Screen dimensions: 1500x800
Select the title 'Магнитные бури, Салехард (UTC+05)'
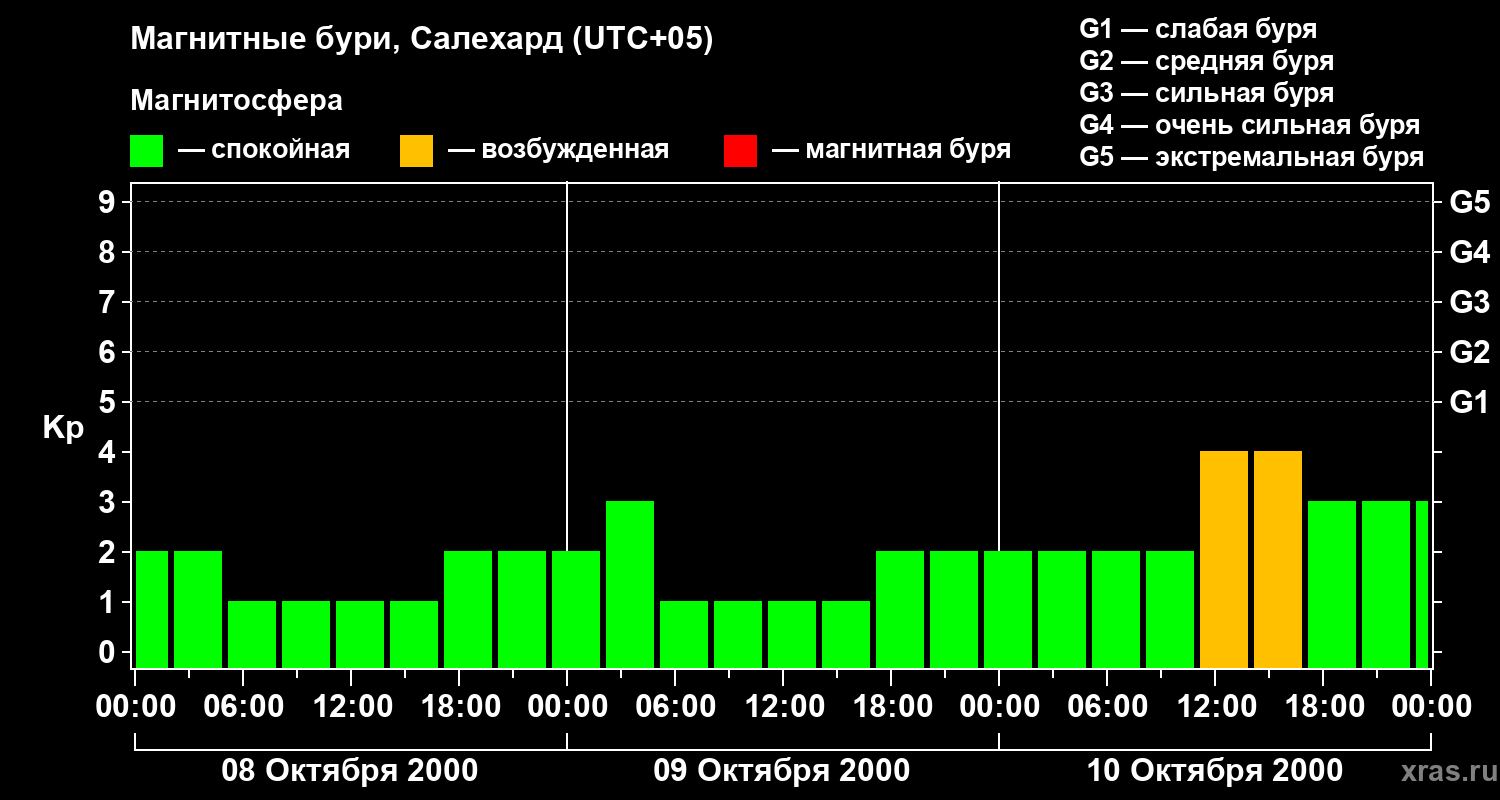[x=422, y=40]
